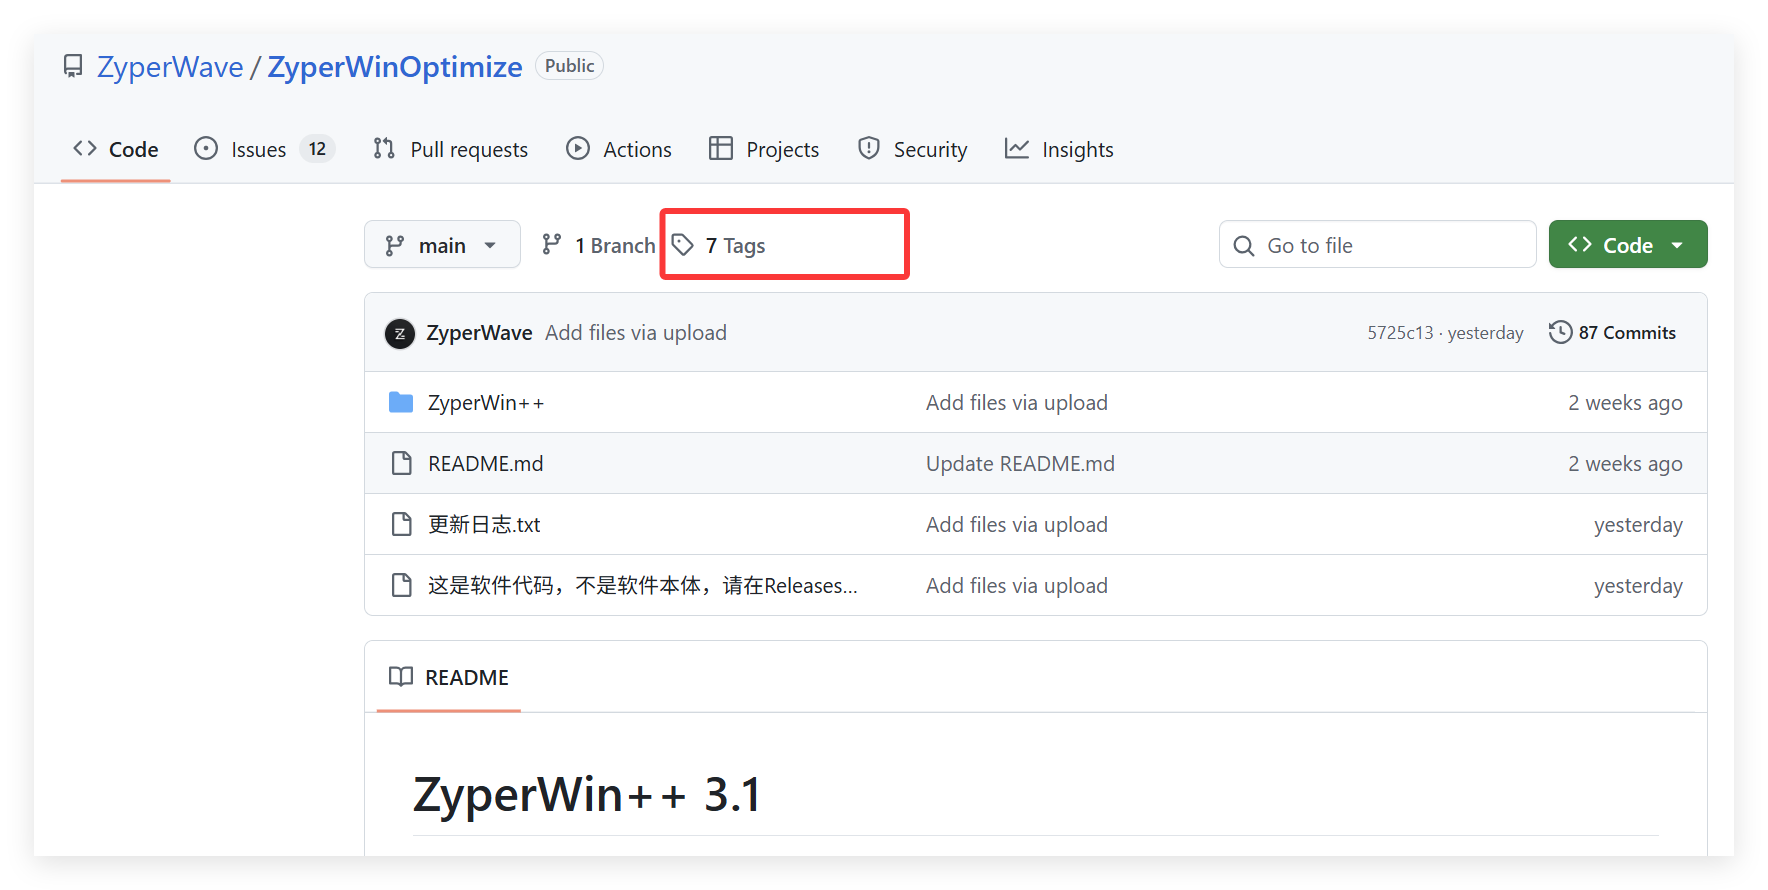Open the green Code dropdown button

(x=1628, y=245)
